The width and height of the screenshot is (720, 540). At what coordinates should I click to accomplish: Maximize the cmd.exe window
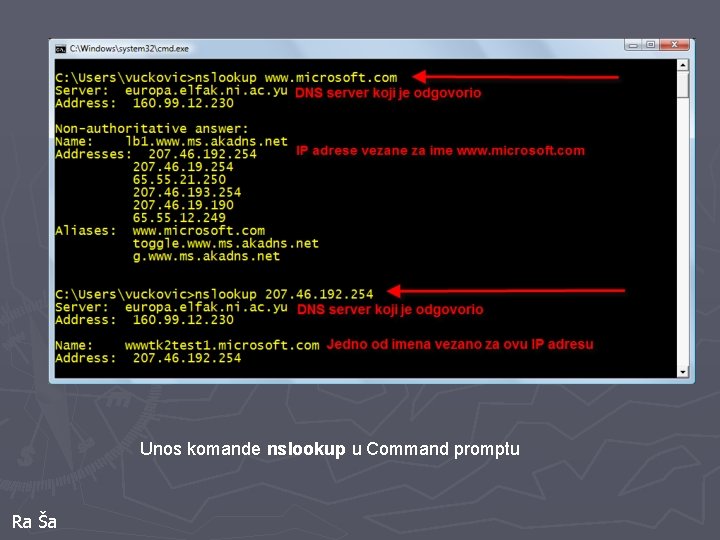tap(651, 45)
